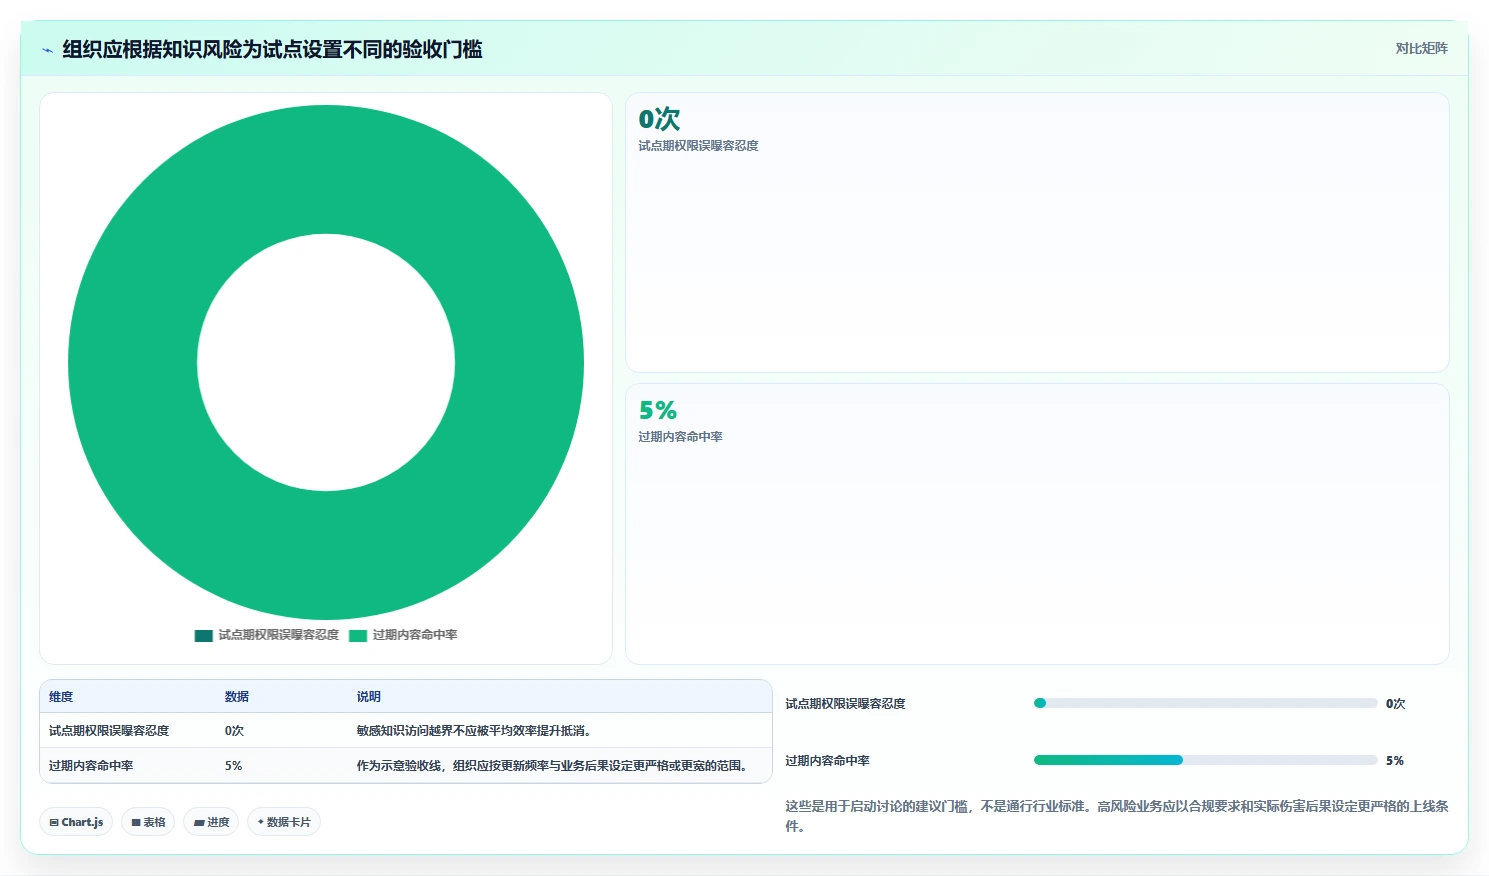
Task: Click the Chart.js chip
Action: pos(76,822)
